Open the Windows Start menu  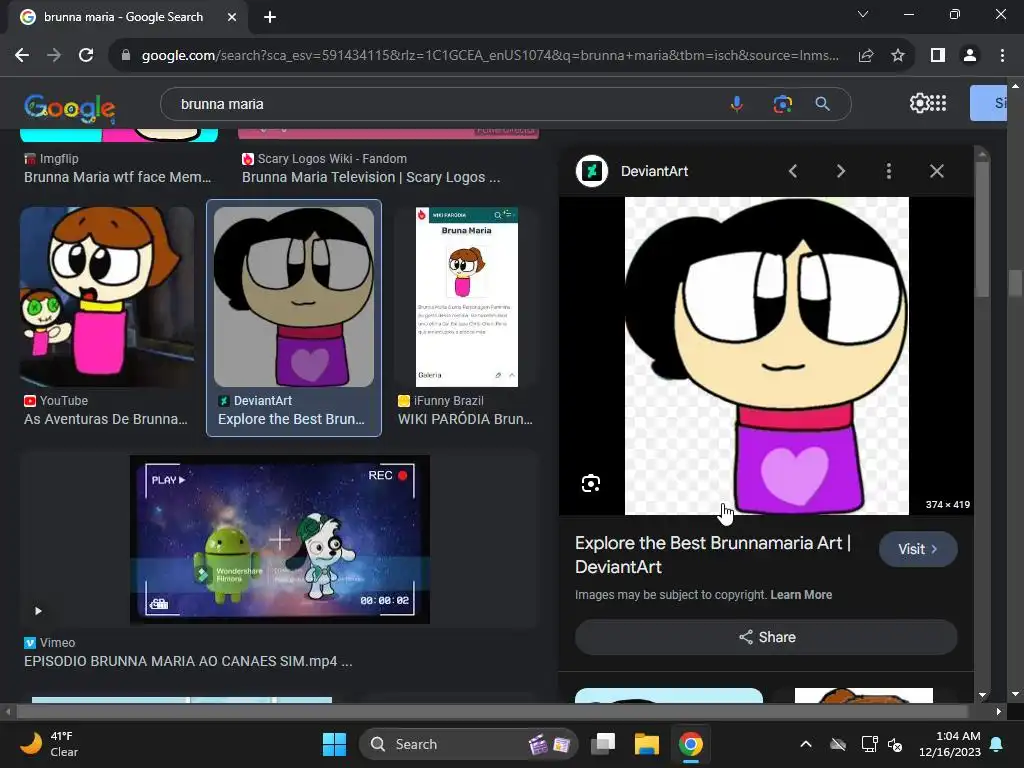point(334,744)
